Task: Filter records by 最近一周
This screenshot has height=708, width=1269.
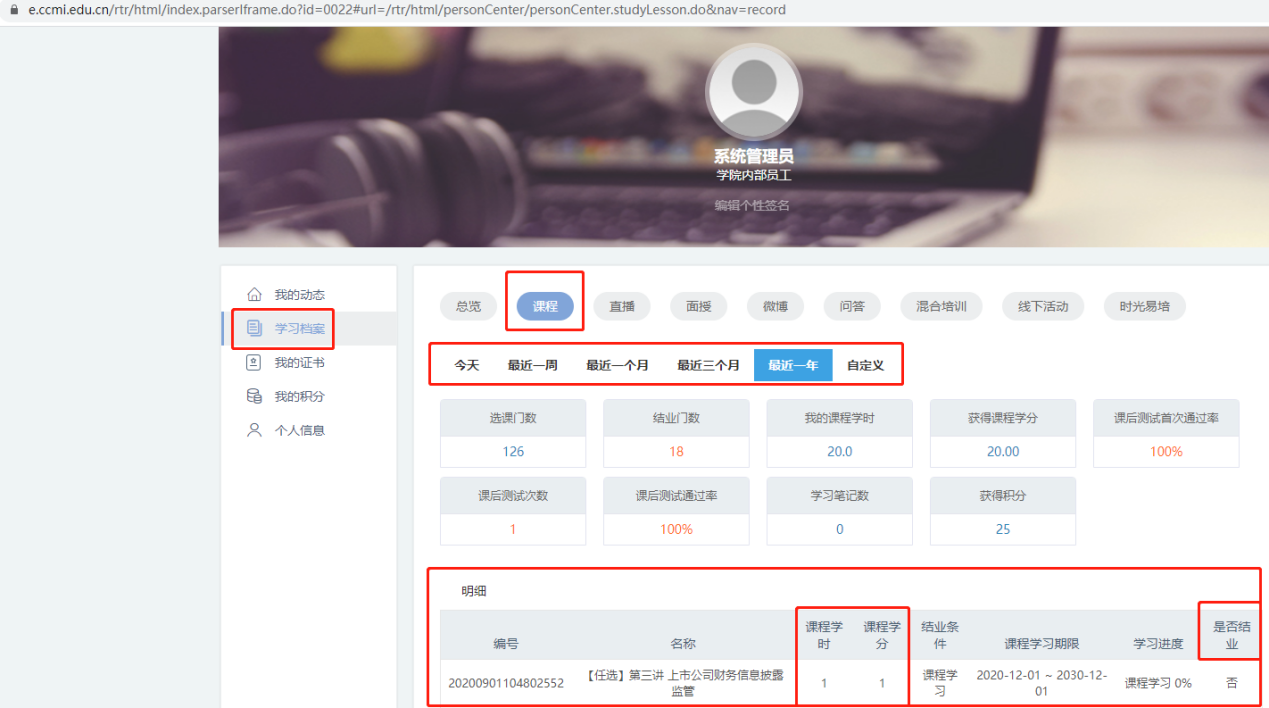Action: (x=532, y=365)
